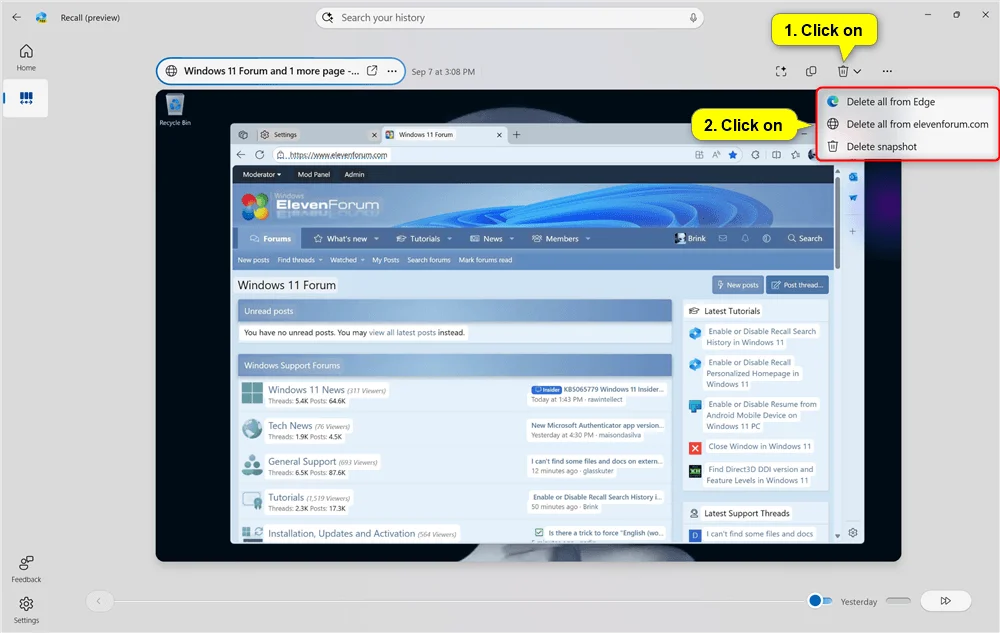Click the Yesterday timeline segment

pyautogui.click(x=898, y=600)
